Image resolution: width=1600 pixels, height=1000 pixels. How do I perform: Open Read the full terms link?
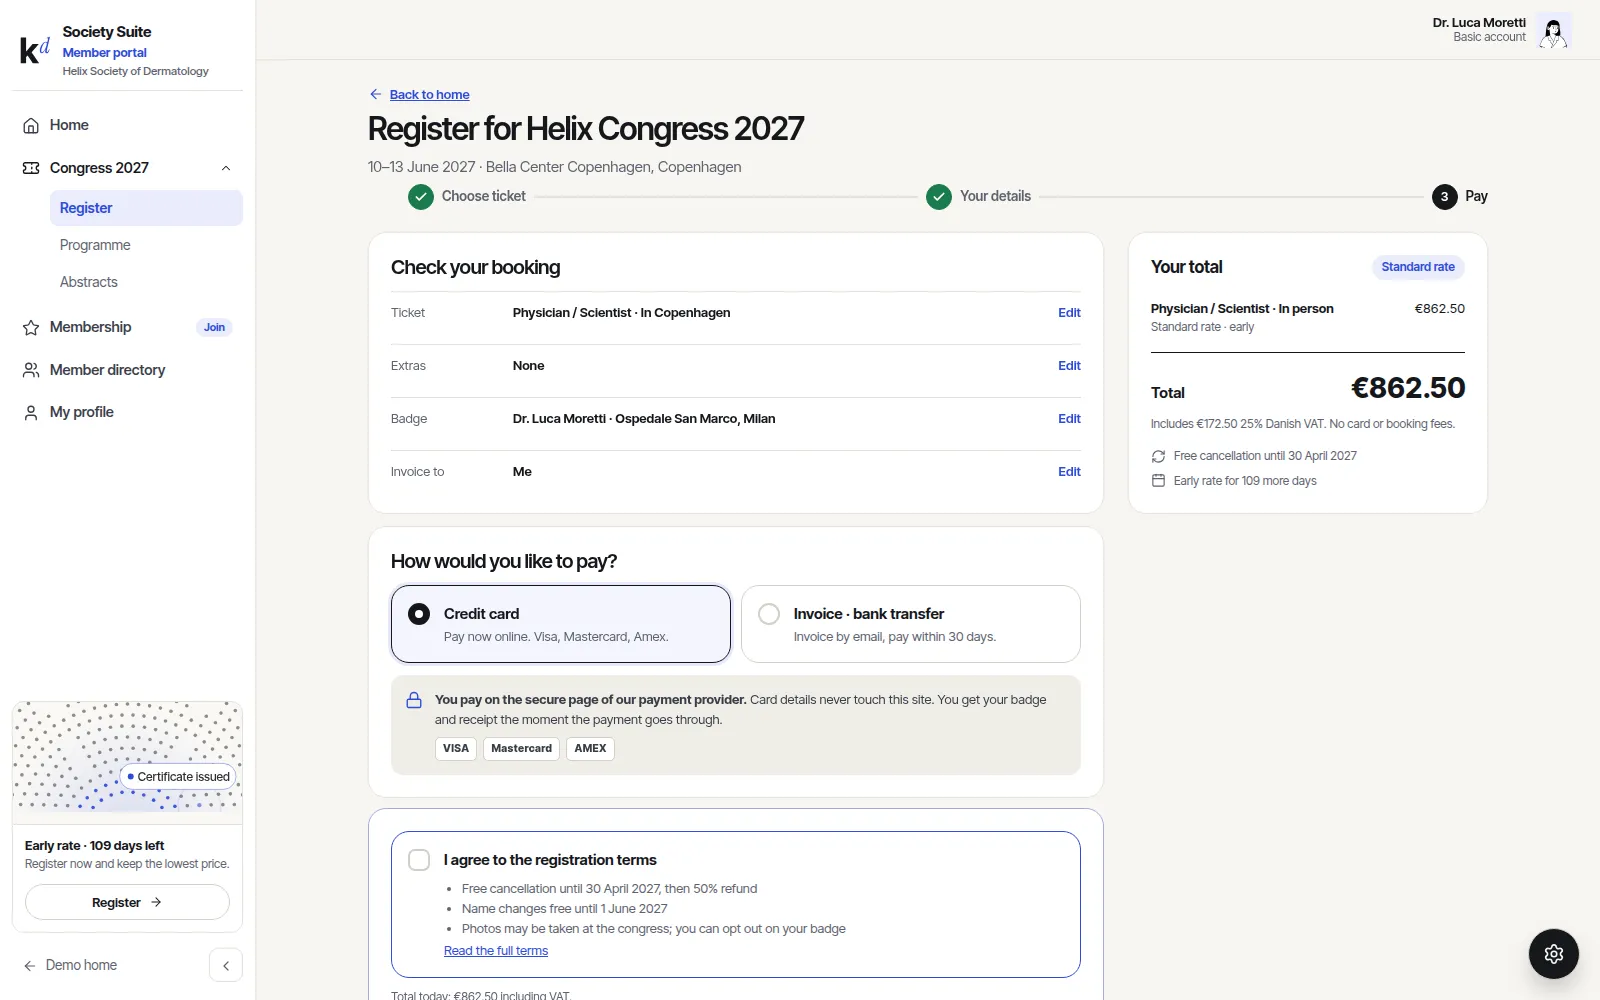click(x=496, y=951)
